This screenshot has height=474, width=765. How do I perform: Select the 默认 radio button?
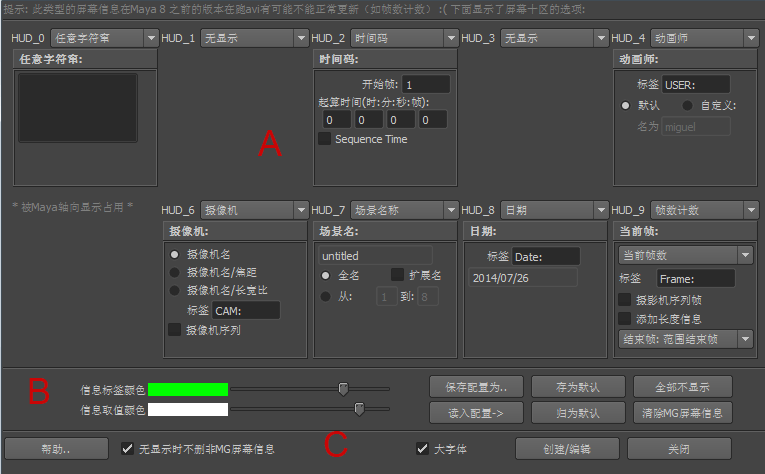tap(625, 105)
